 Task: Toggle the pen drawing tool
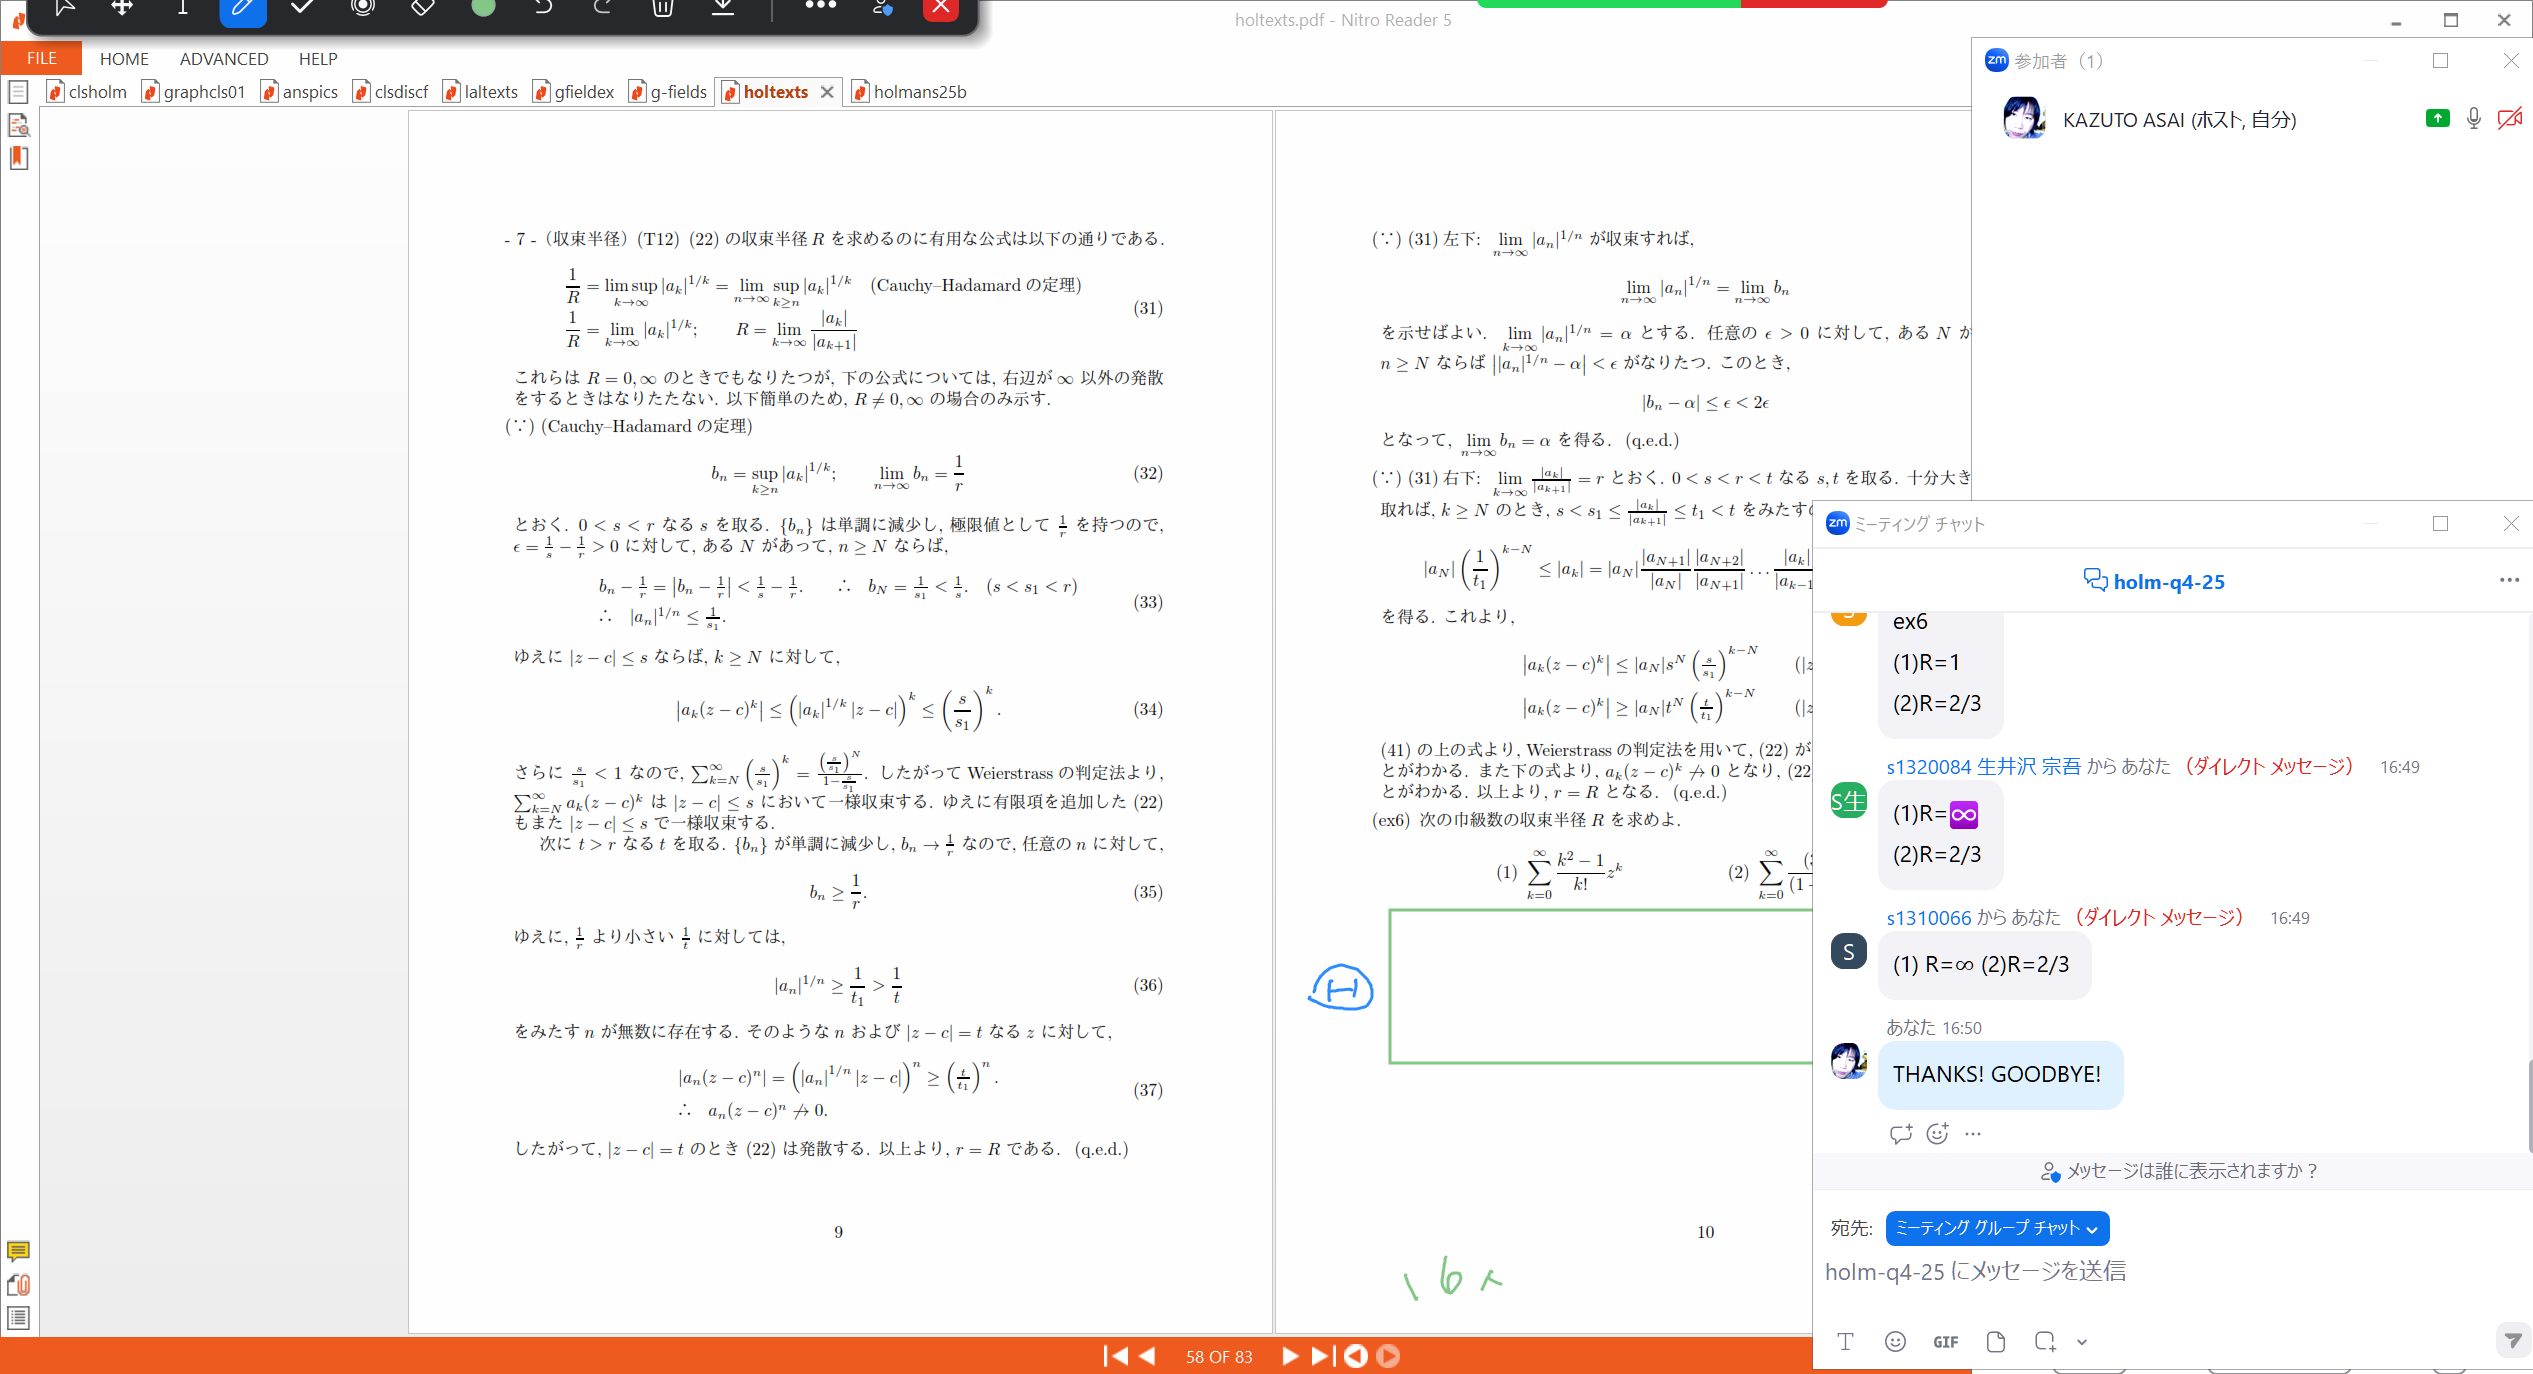click(243, 8)
